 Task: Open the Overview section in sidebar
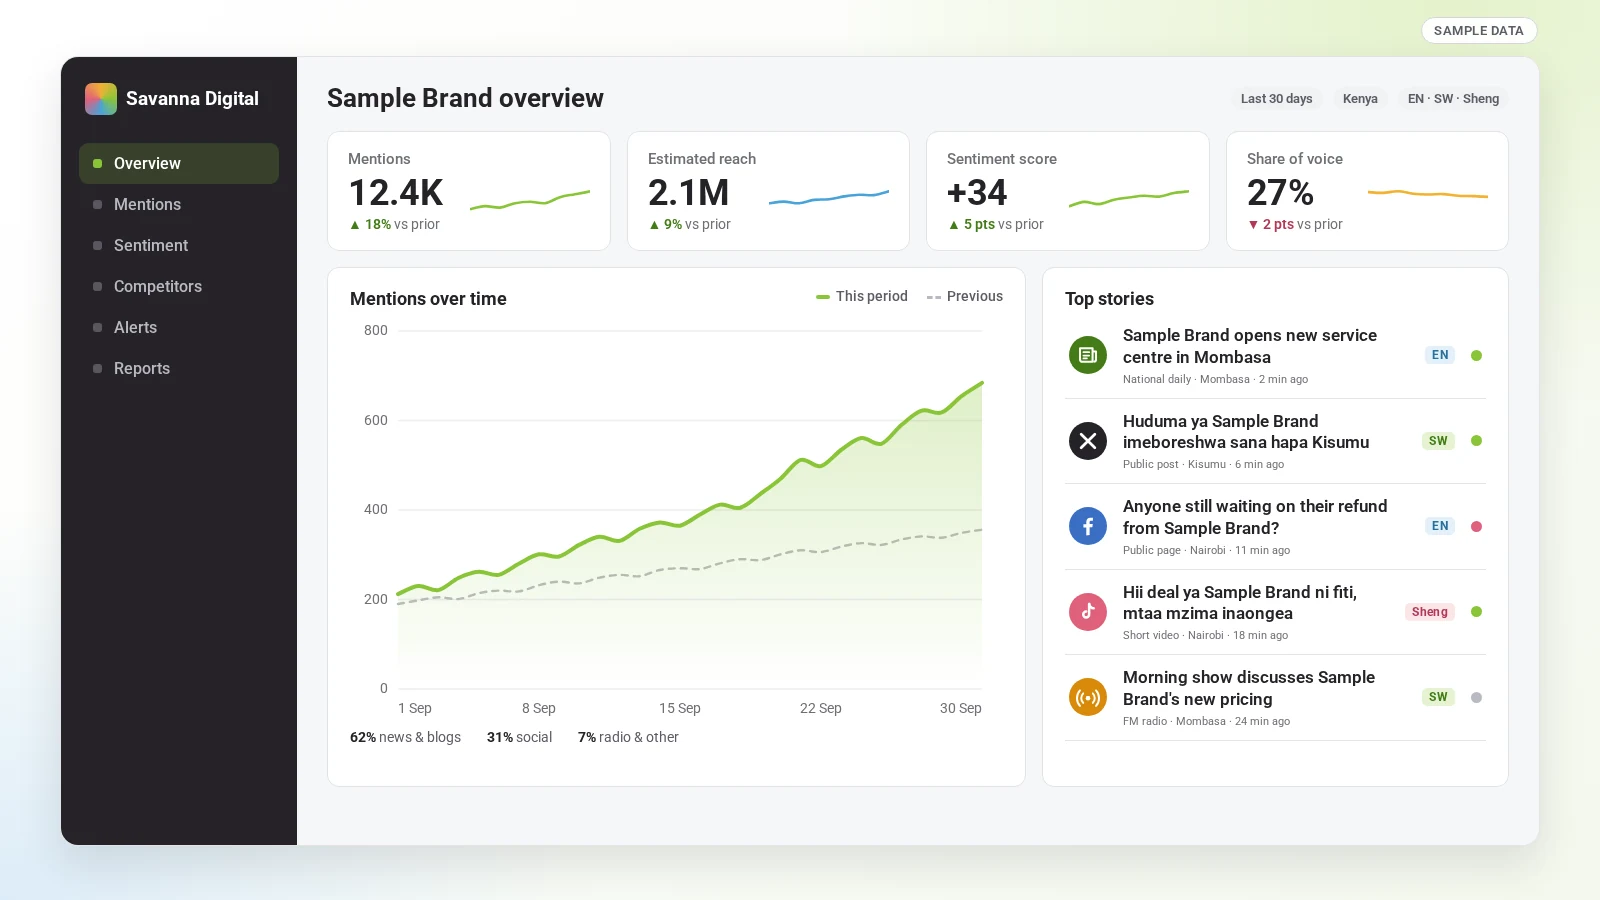[x=179, y=163]
